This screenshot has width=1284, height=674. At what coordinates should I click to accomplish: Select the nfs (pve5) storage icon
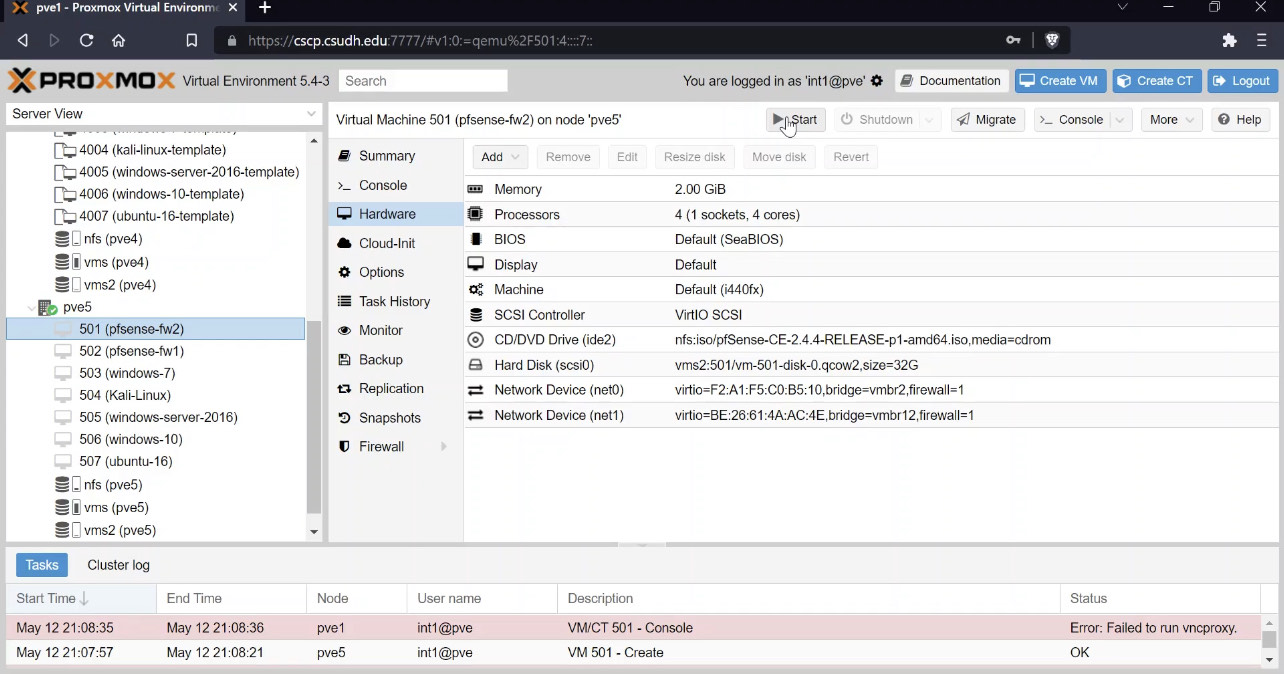pyautogui.click(x=67, y=485)
